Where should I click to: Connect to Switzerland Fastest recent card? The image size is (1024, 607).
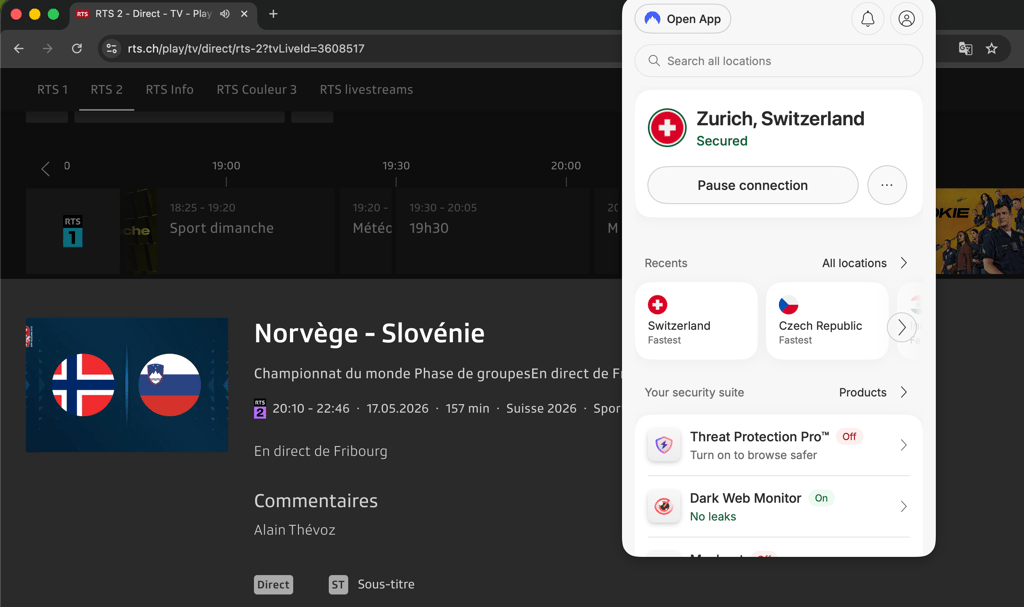click(x=696, y=321)
